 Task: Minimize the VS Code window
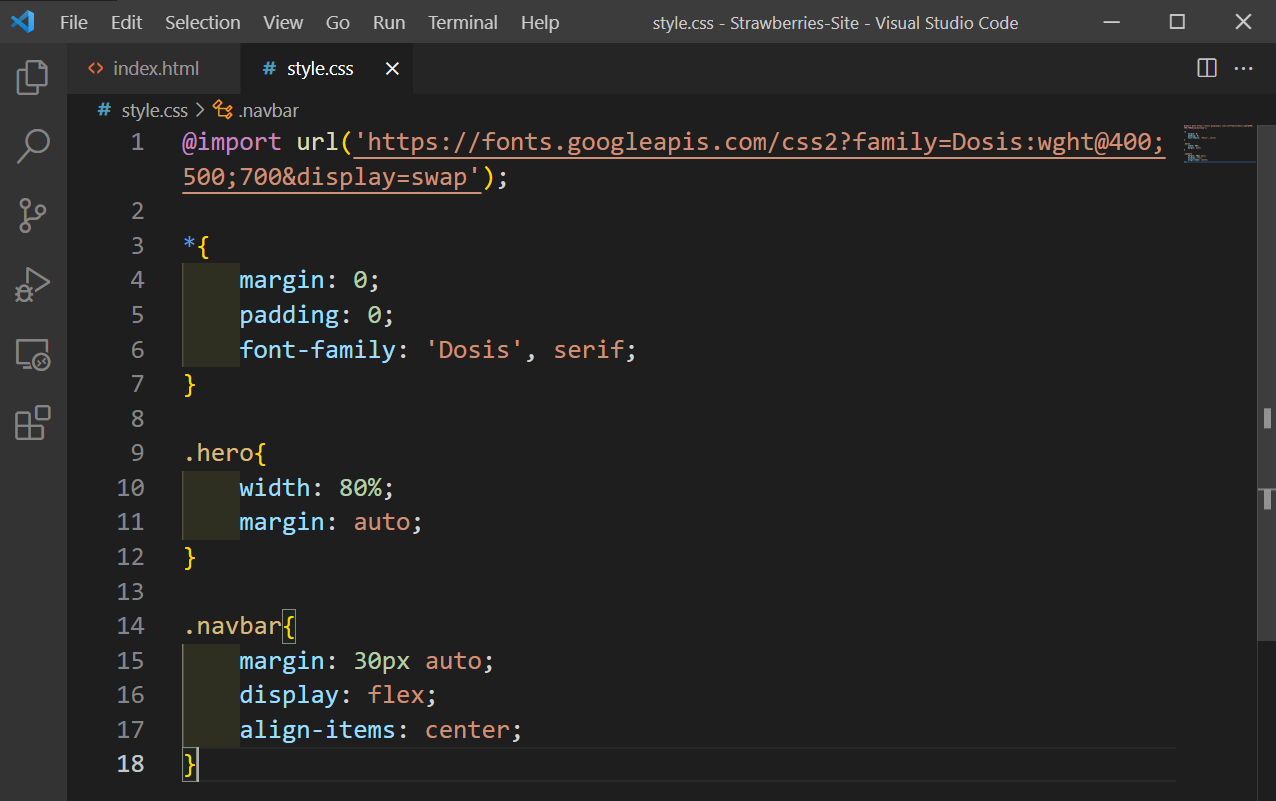1113,22
